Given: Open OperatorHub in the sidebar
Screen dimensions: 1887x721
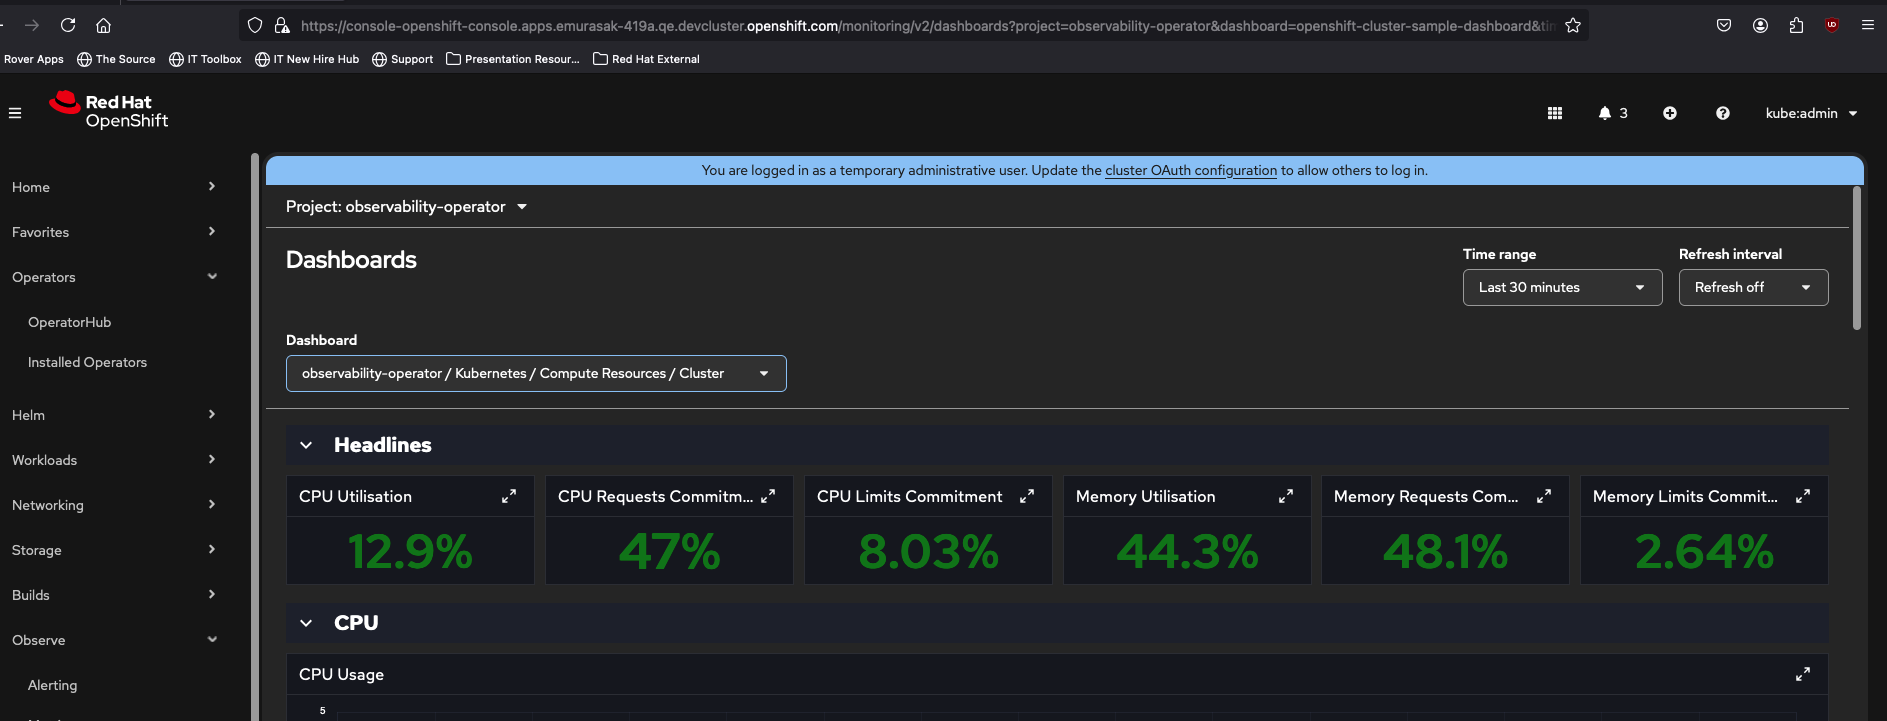Looking at the screenshot, I should click(69, 322).
